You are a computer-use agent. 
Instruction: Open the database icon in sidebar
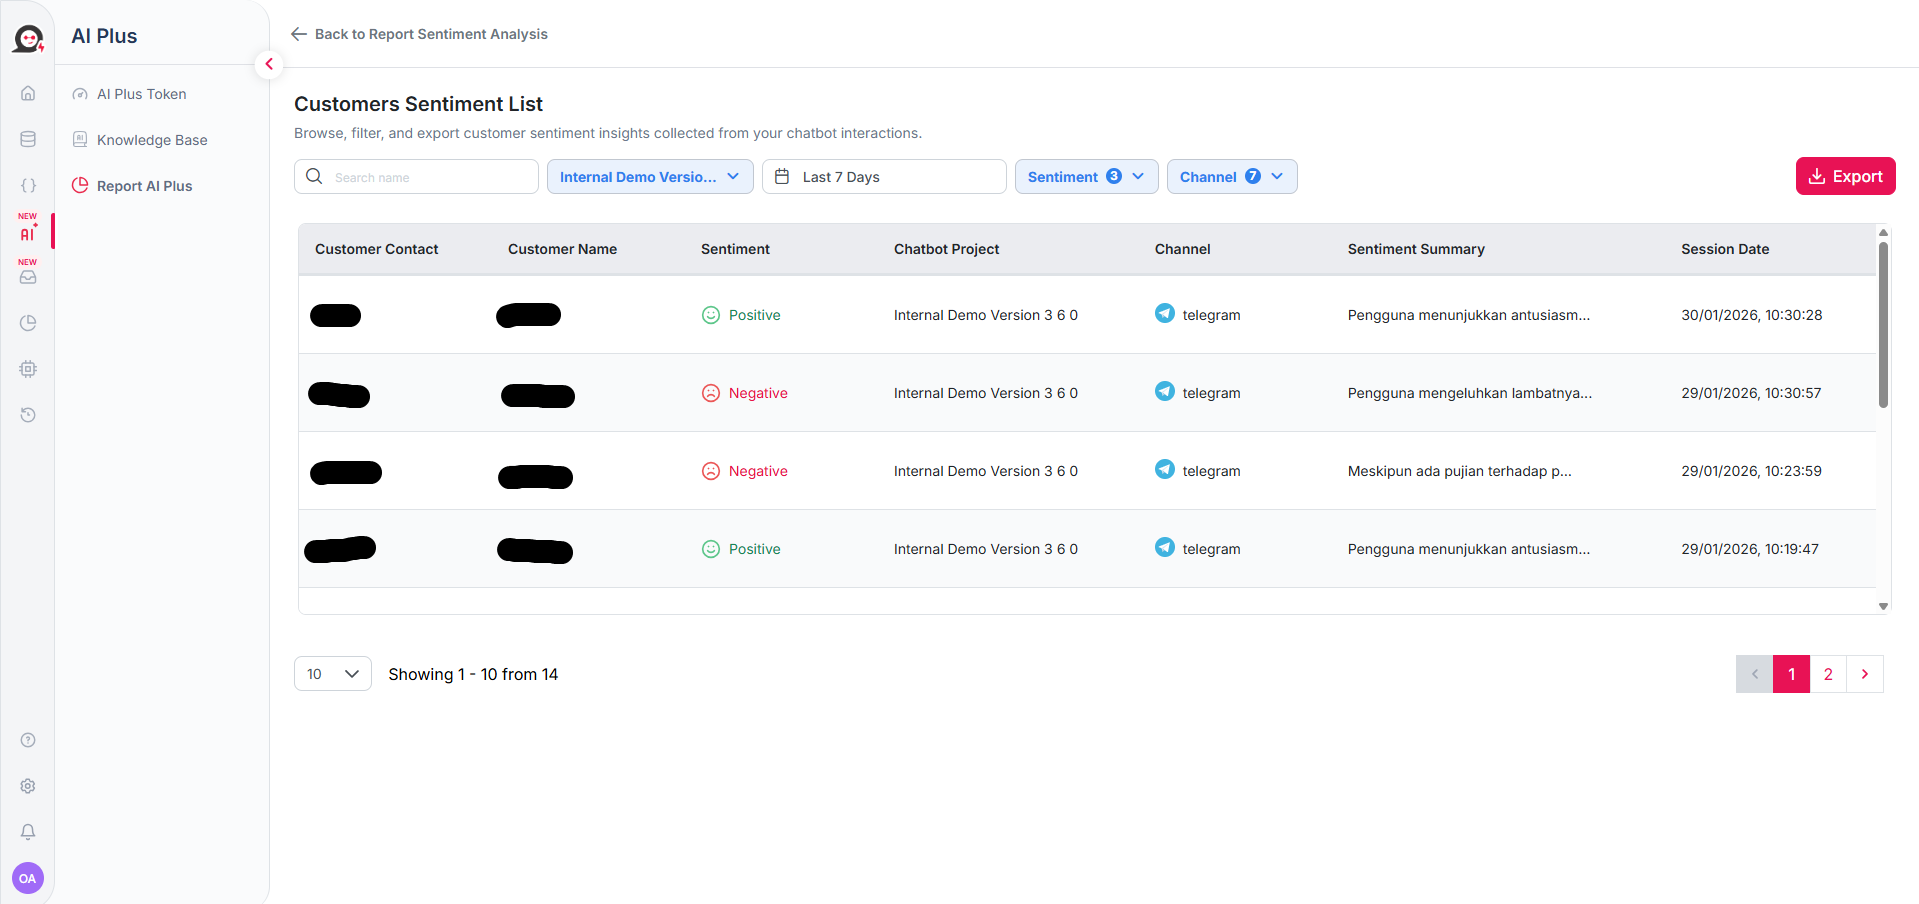point(28,139)
